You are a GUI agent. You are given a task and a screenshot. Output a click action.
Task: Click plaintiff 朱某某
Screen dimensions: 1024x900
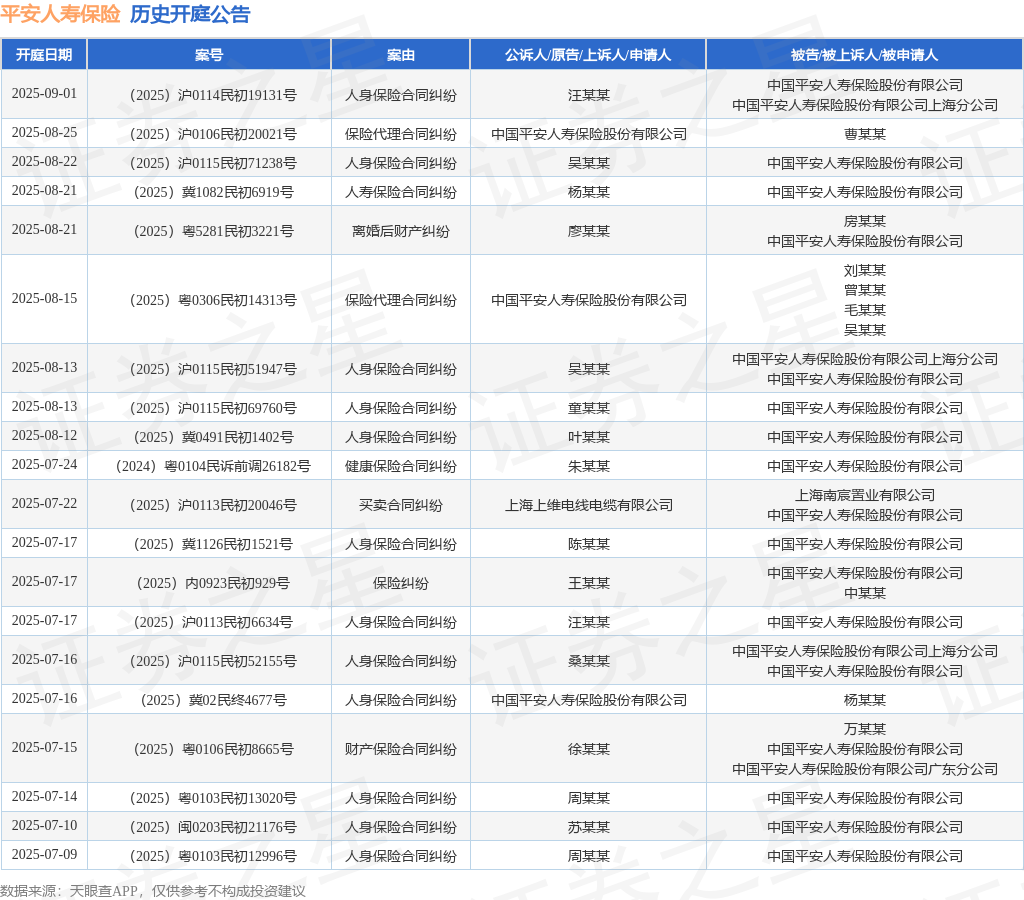click(588, 466)
